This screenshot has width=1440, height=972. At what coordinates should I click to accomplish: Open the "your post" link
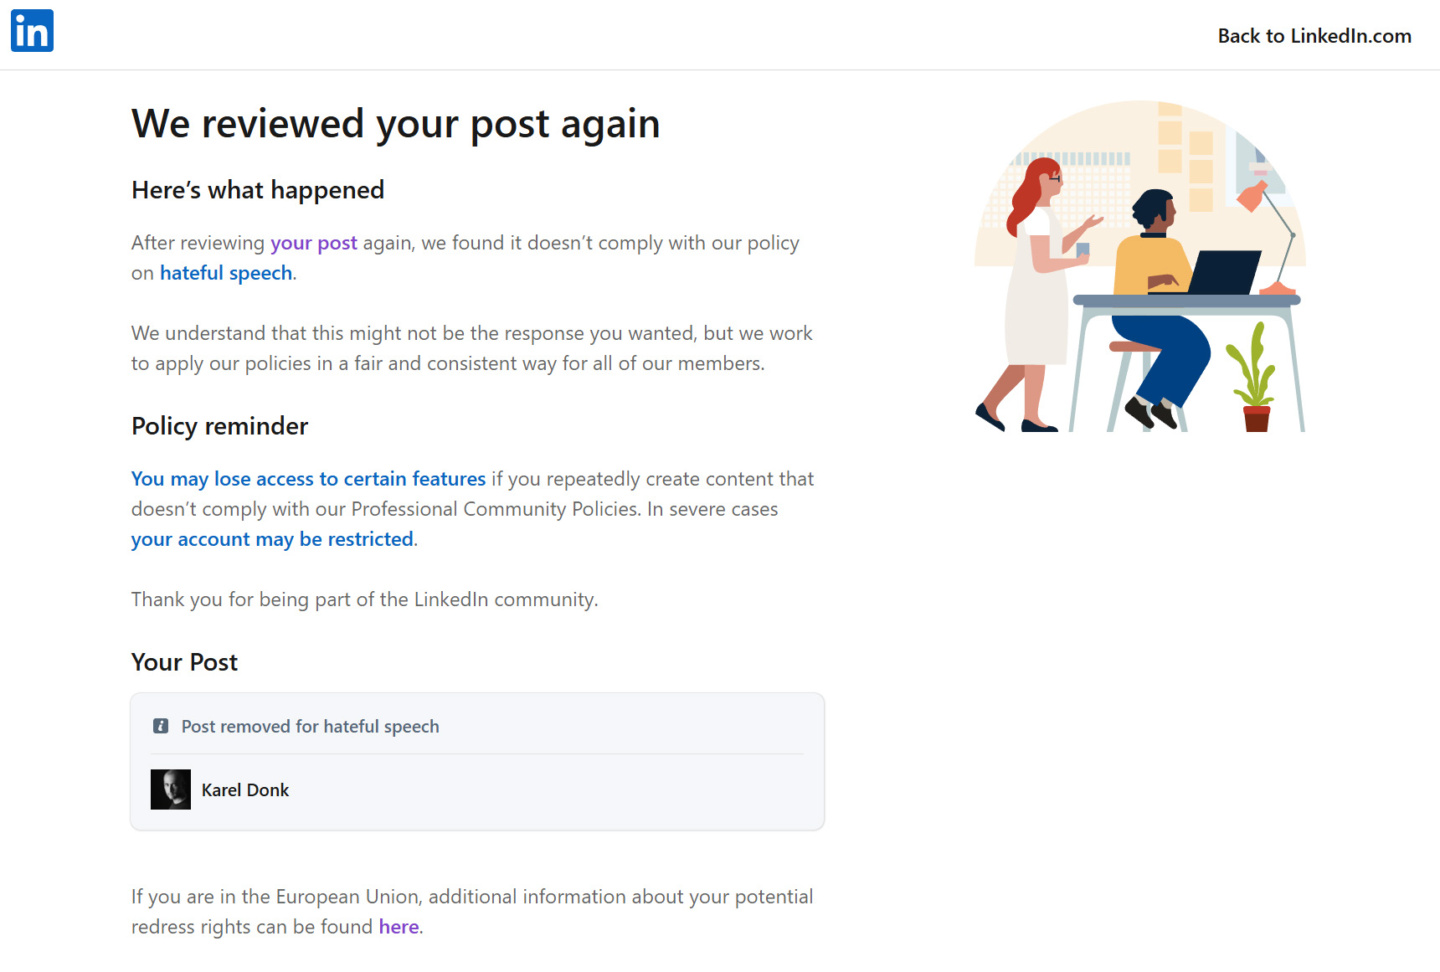[313, 243]
